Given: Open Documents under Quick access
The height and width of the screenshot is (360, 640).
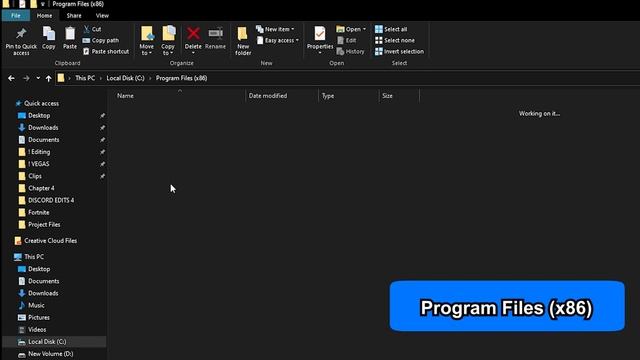Looking at the screenshot, I should tap(44, 140).
